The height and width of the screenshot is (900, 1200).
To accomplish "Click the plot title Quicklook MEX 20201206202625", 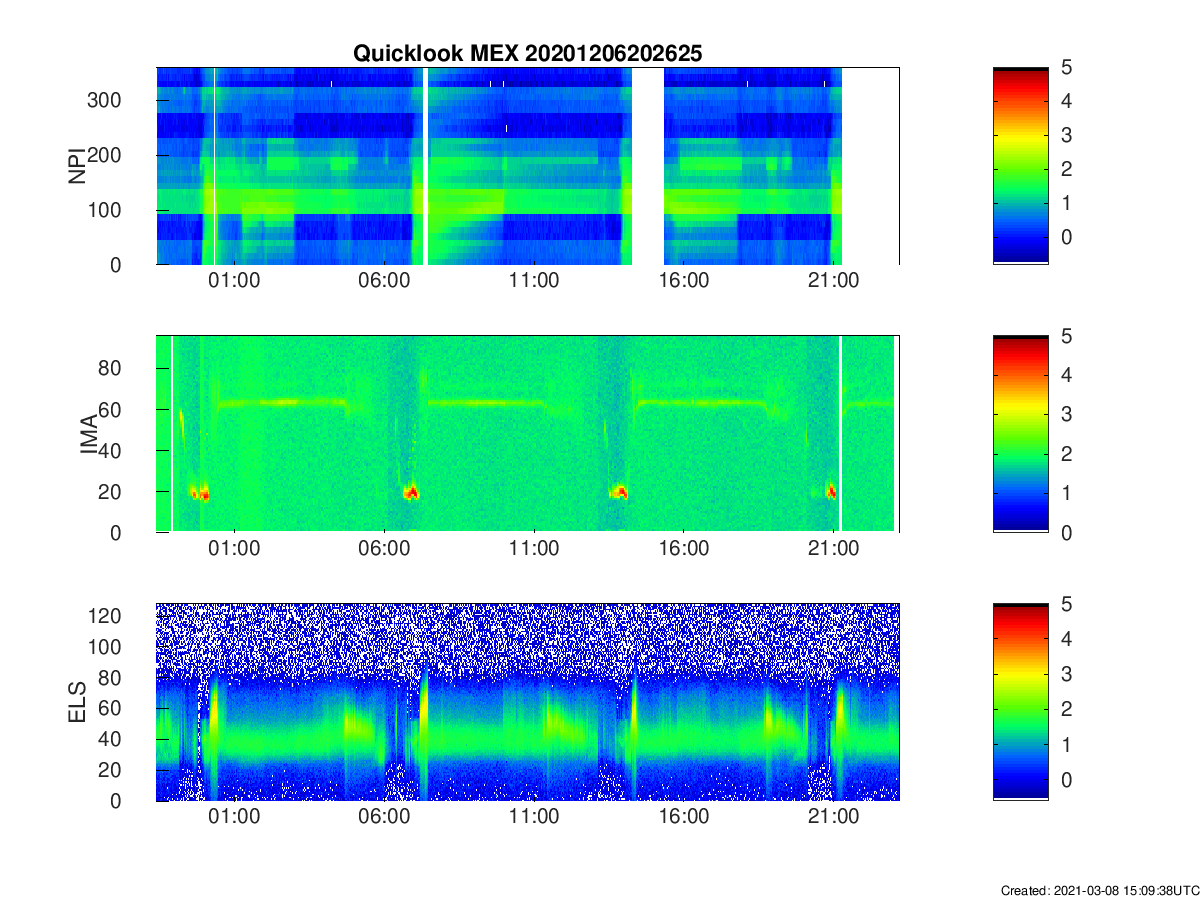I will point(527,54).
